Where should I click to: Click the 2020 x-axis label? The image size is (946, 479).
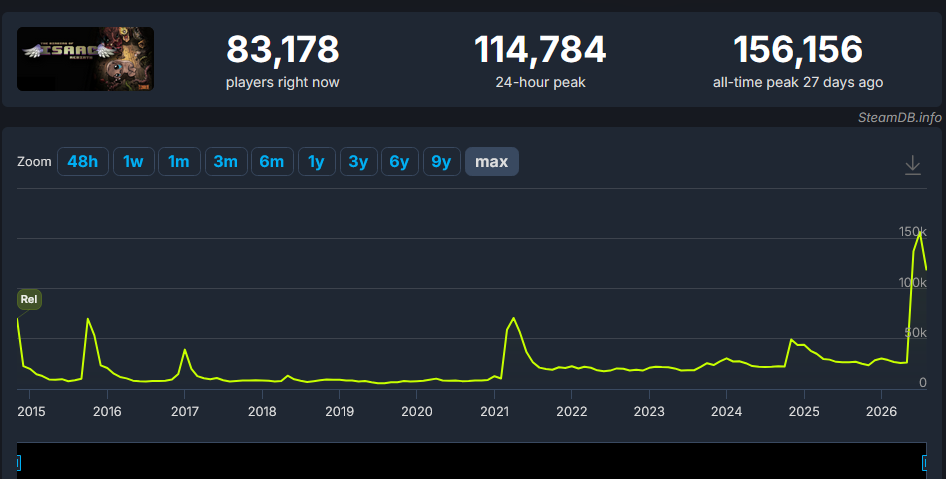(x=417, y=411)
